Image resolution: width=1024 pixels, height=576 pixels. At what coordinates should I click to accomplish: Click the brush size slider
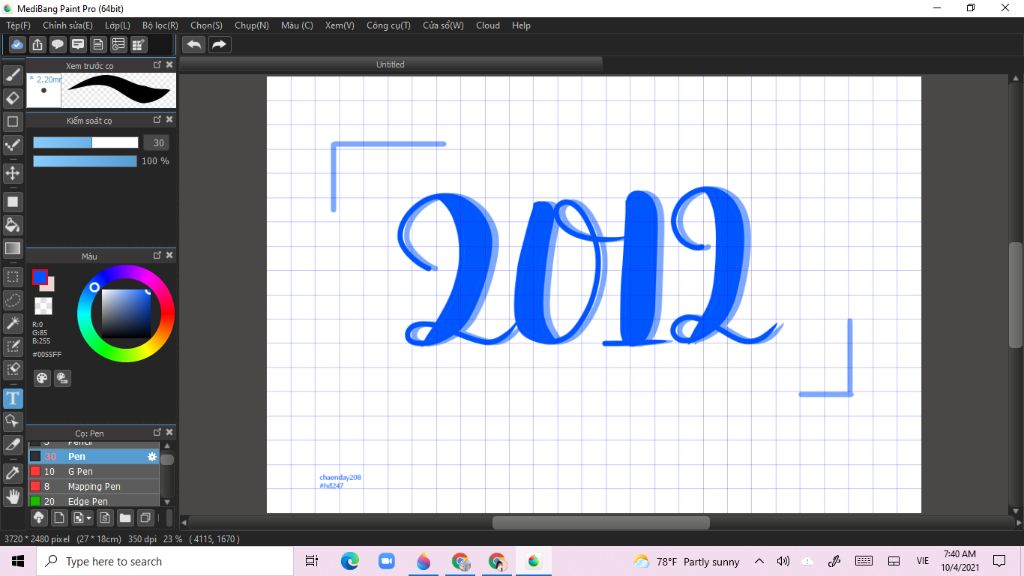tap(86, 142)
